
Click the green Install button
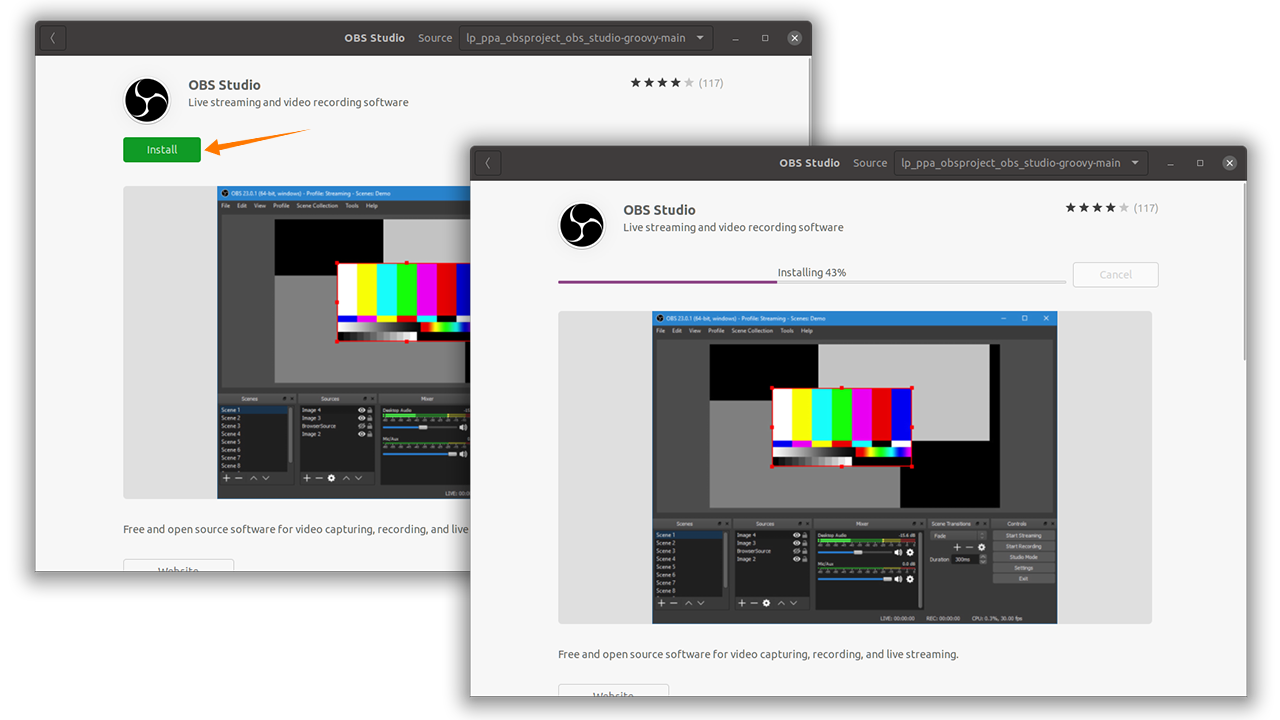162,150
